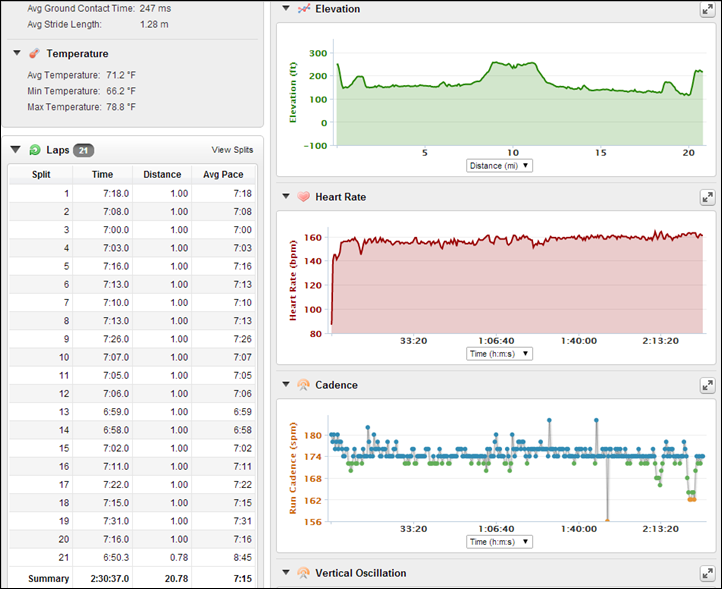The width and height of the screenshot is (722, 589).
Task: Collapse the Cadence chart section
Action: 286,384
